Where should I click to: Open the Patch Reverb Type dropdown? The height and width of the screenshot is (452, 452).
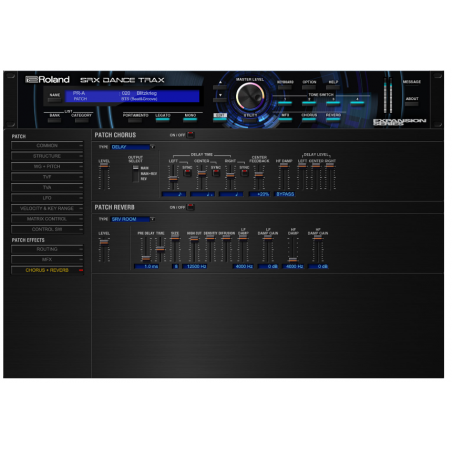tap(133, 219)
